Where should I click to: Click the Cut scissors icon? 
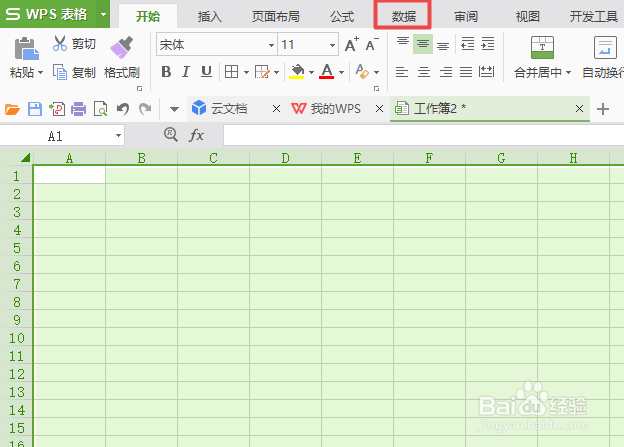coord(60,43)
